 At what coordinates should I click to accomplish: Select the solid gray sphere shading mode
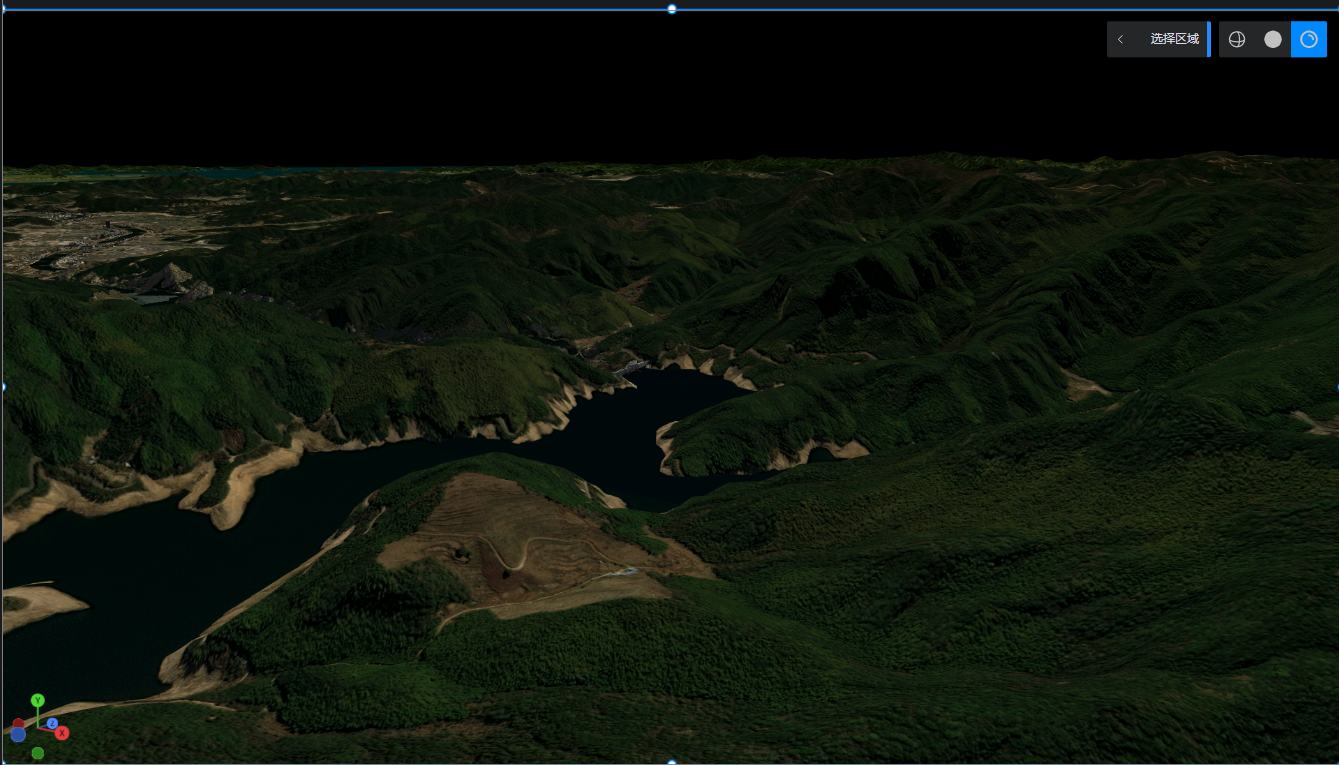[x=1273, y=39]
